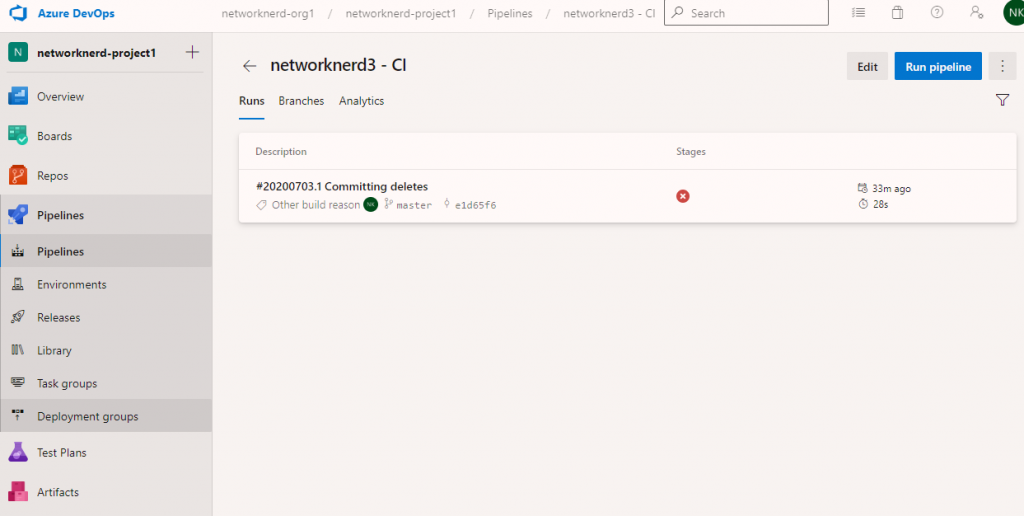Switch to the Branches tab
The image size is (1024, 516).
pos(301,101)
